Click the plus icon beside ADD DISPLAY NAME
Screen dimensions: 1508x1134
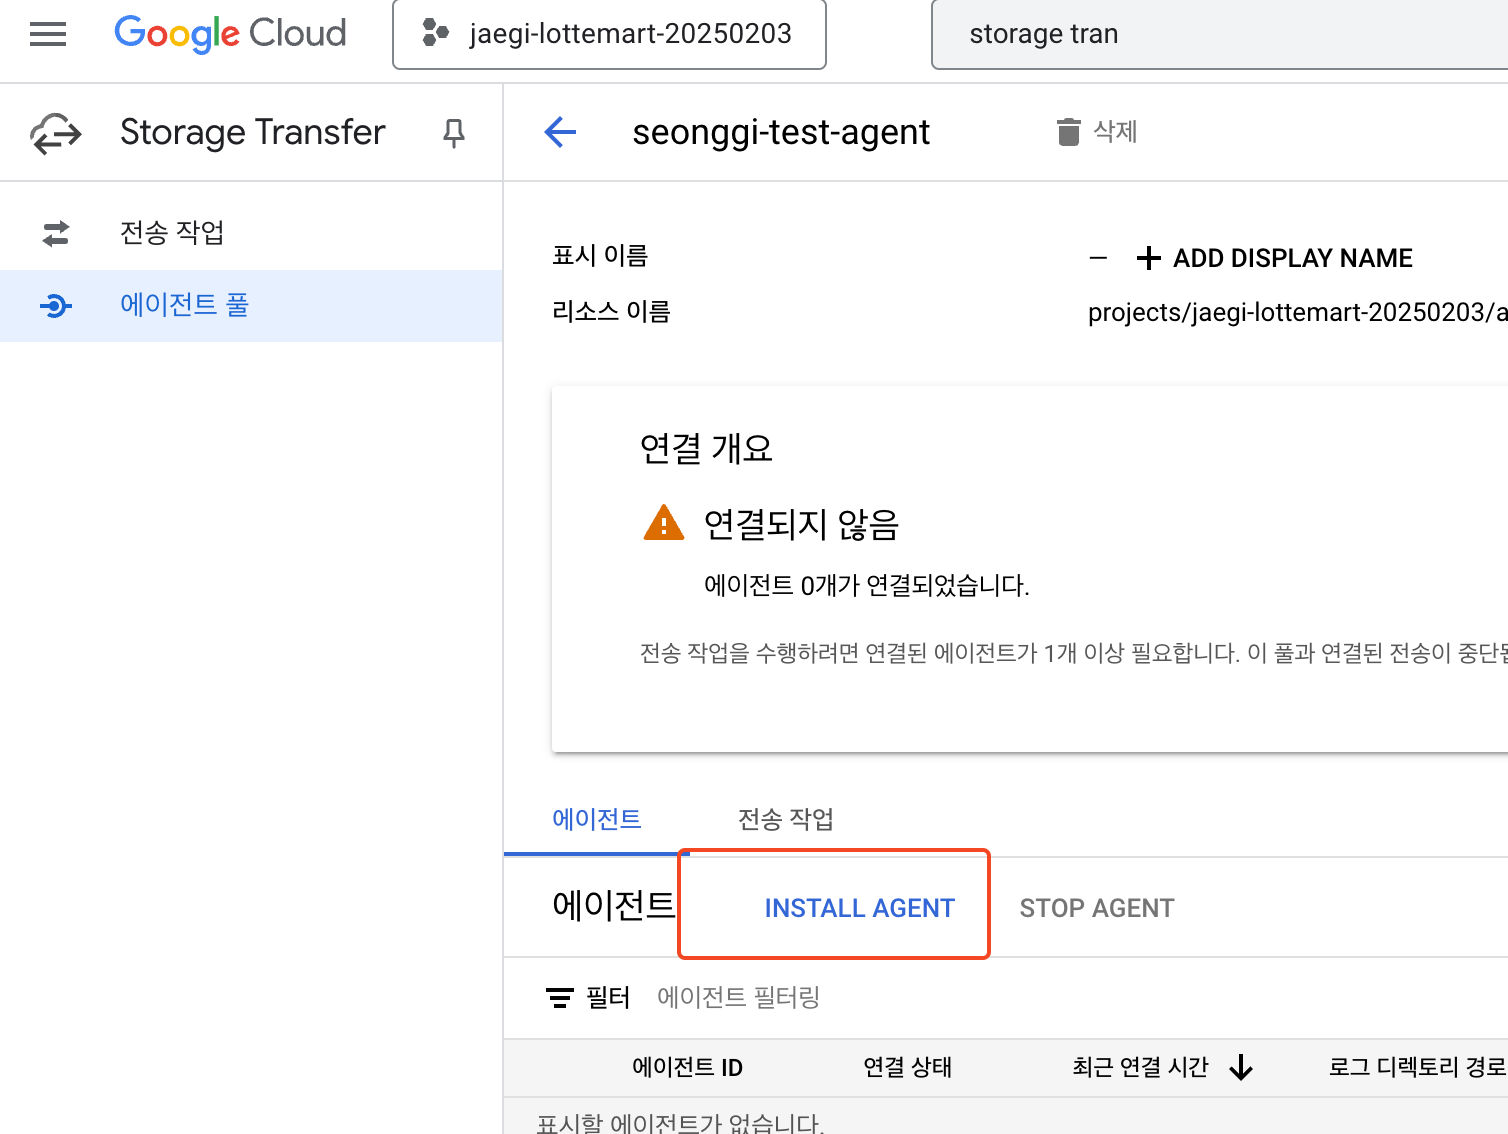point(1149,258)
